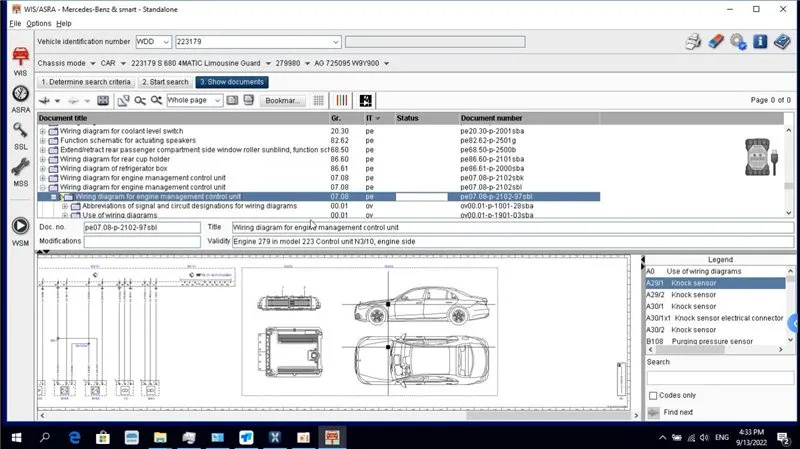Click the Bookmark button
Screen dimensions: 800x449
283,101
